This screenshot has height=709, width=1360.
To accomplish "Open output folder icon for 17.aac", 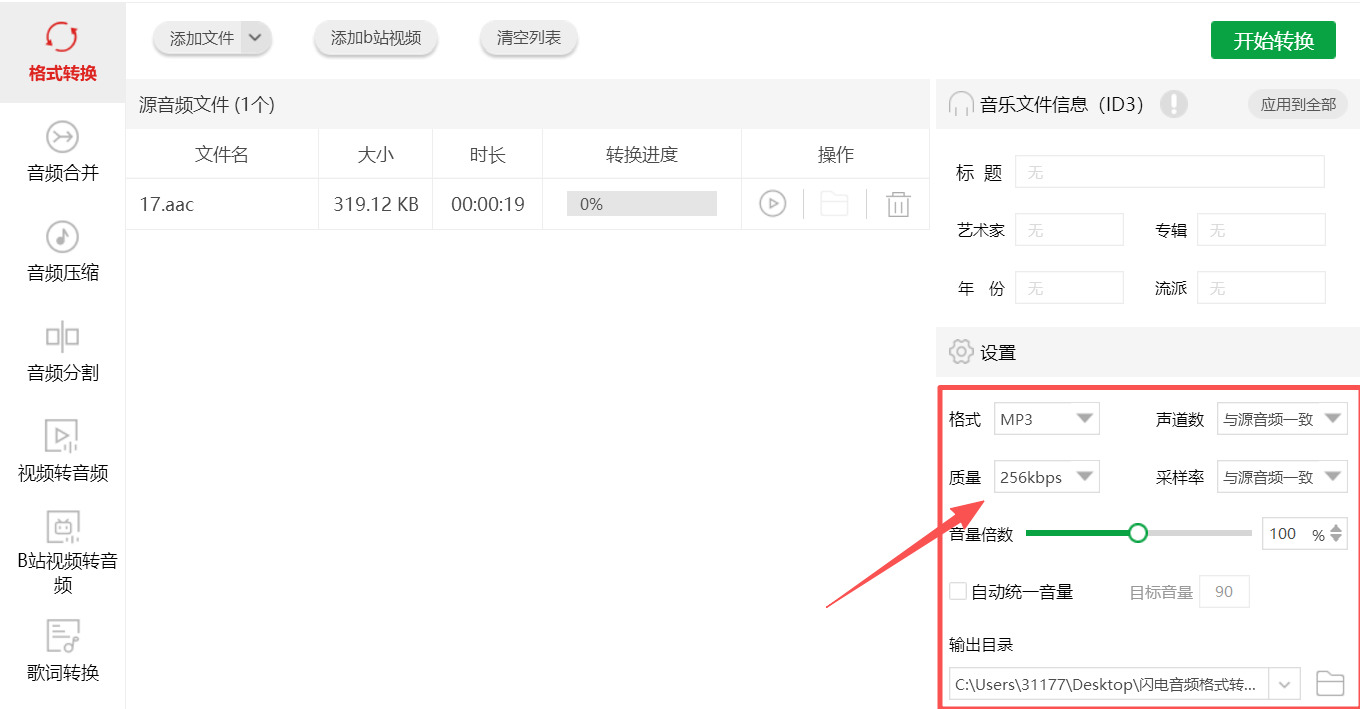I will click(x=834, y=204).
